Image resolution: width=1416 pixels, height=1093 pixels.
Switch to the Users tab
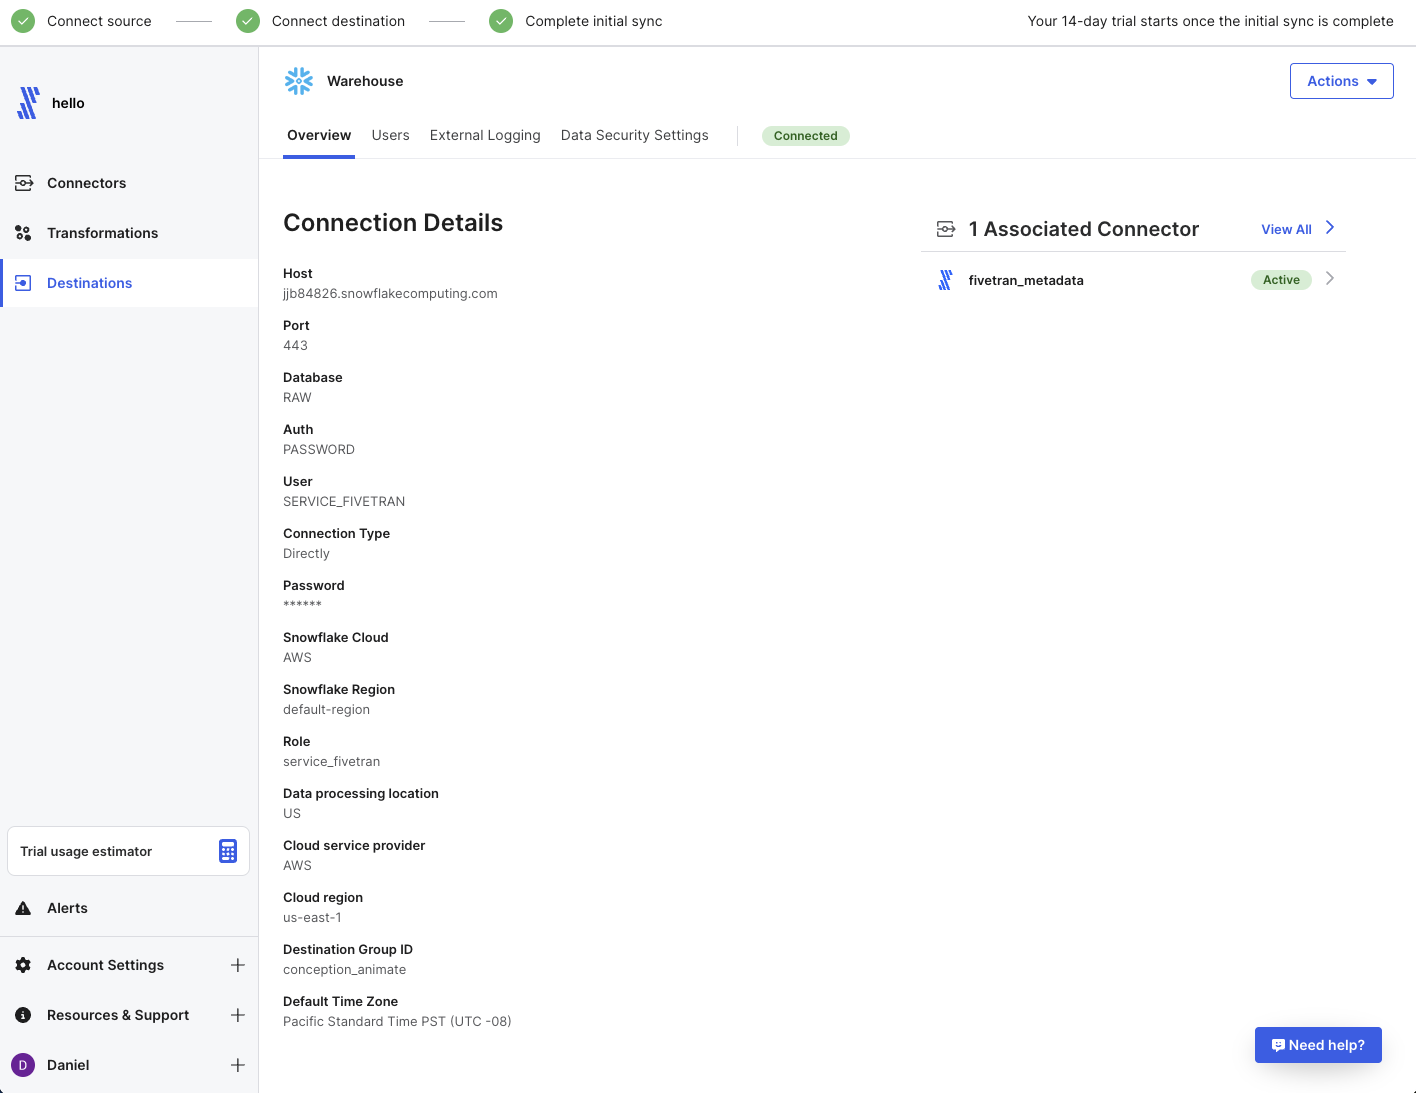coord(390,135)
